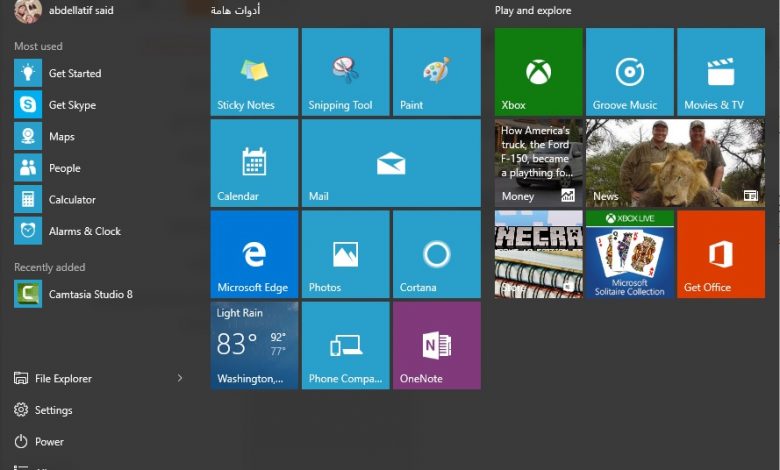Open the Xbox tile
Screen dimensions: 780x470
(x=538, y=72)
